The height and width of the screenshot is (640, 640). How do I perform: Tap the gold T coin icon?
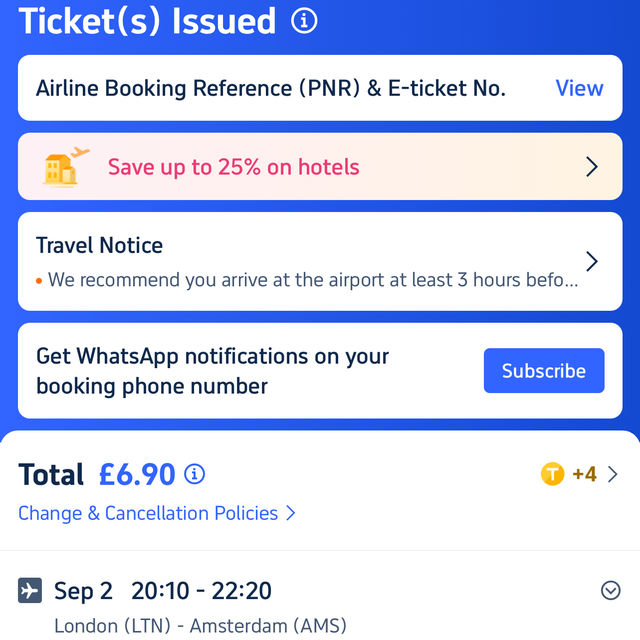[552, 474]
